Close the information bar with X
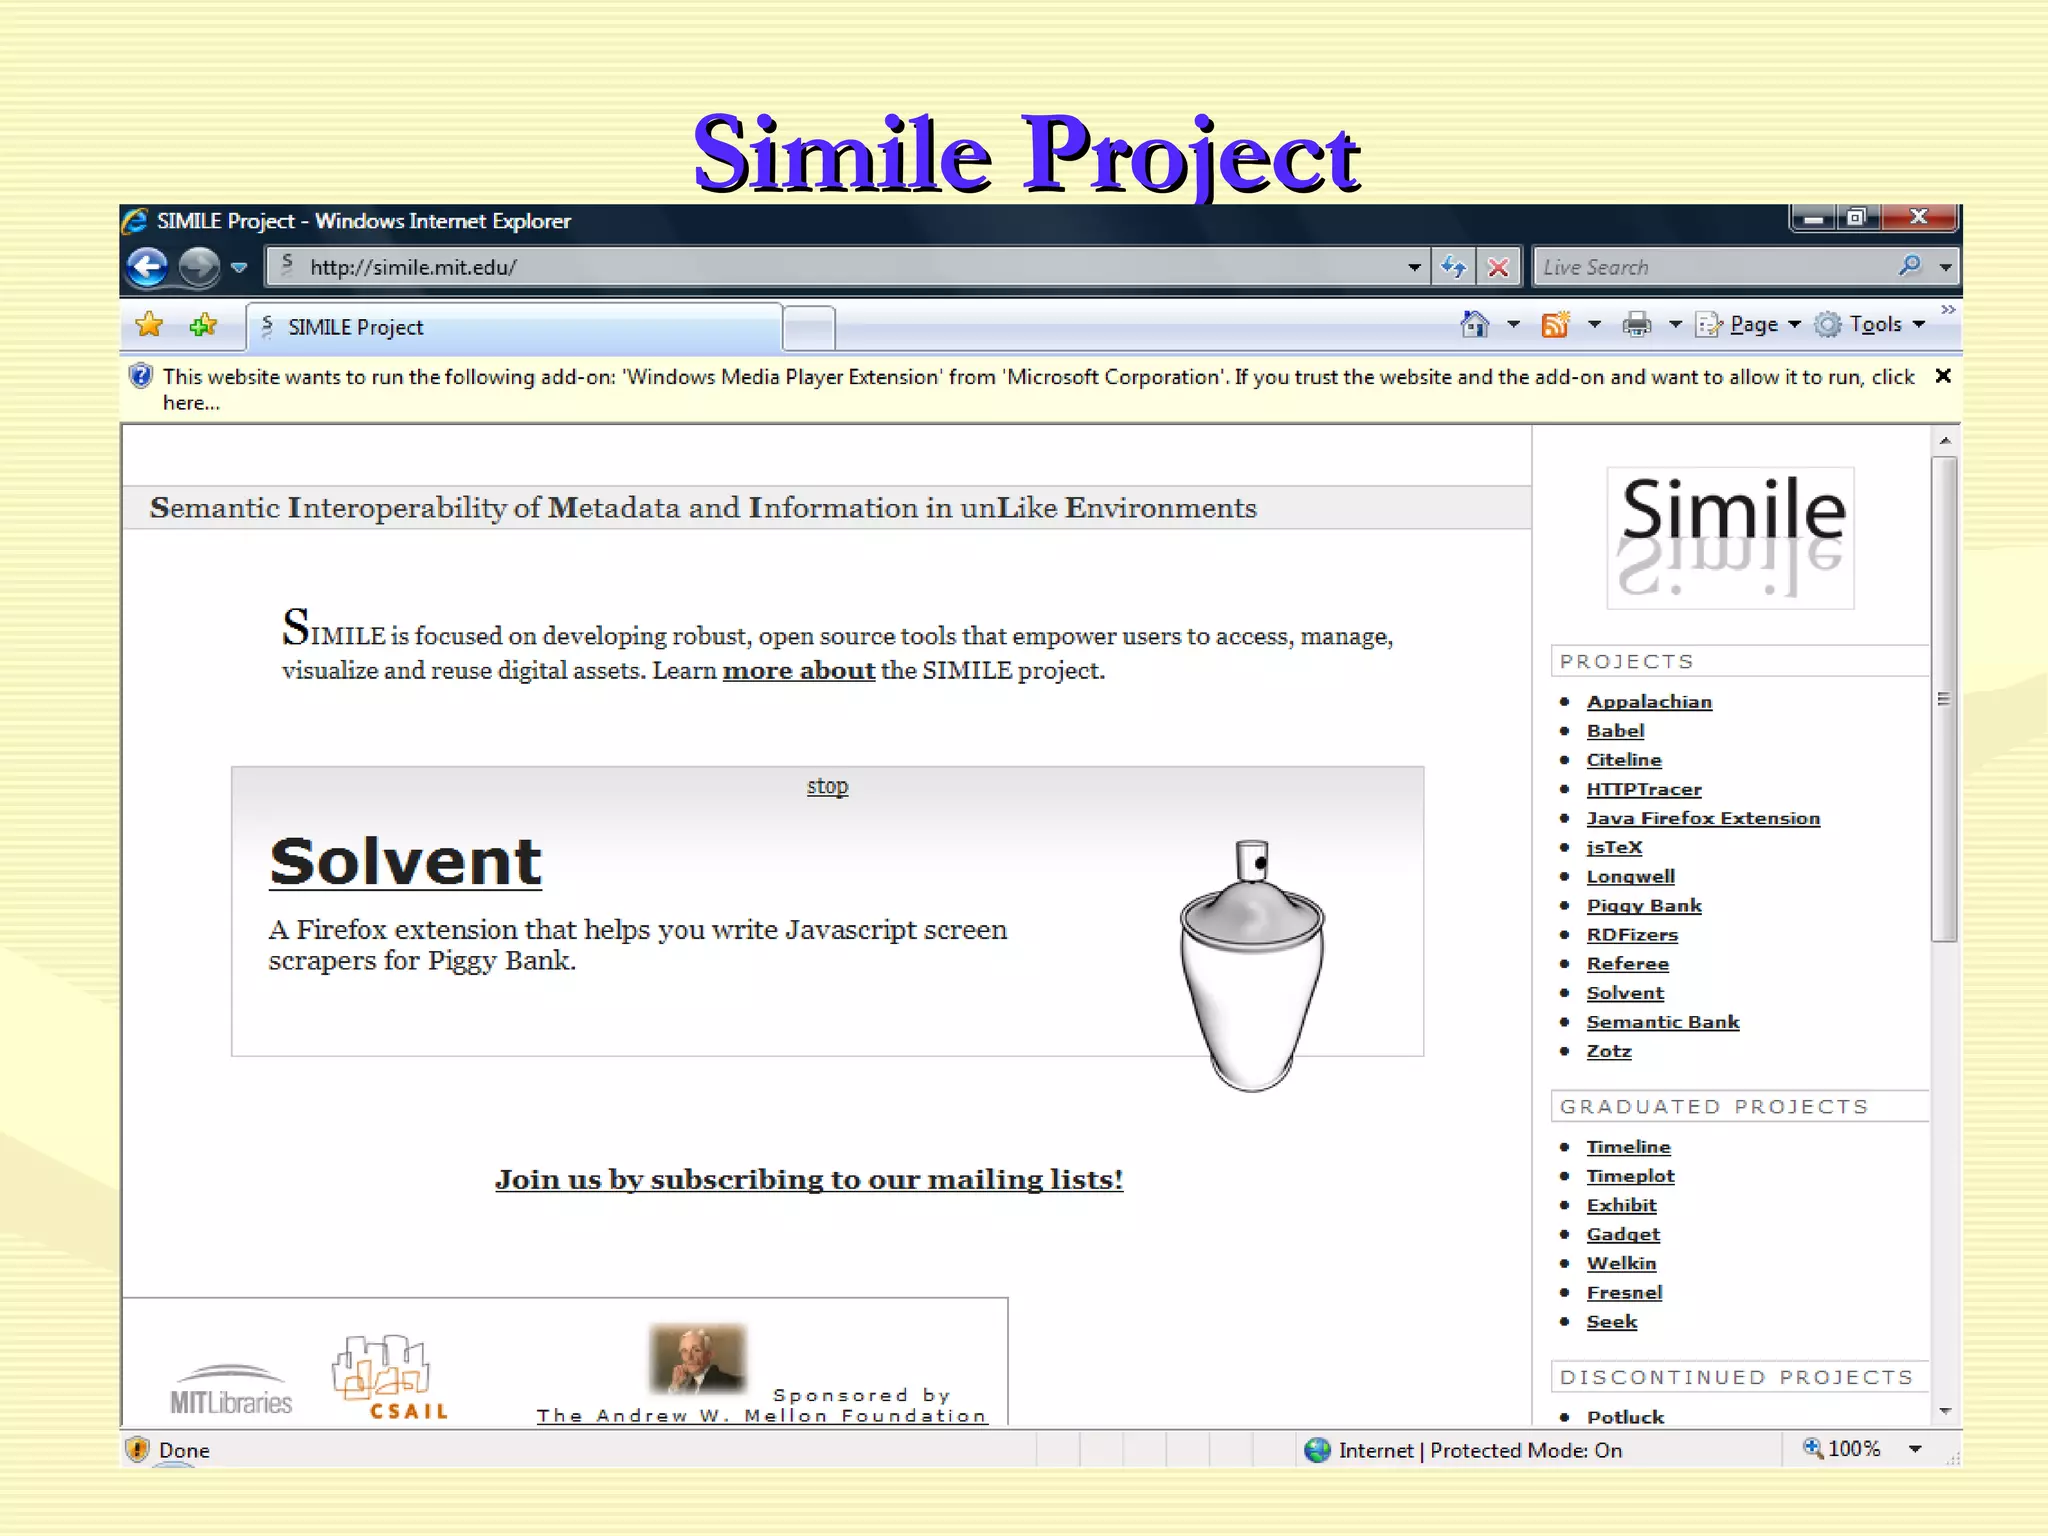 click(x=1943, y=376)
